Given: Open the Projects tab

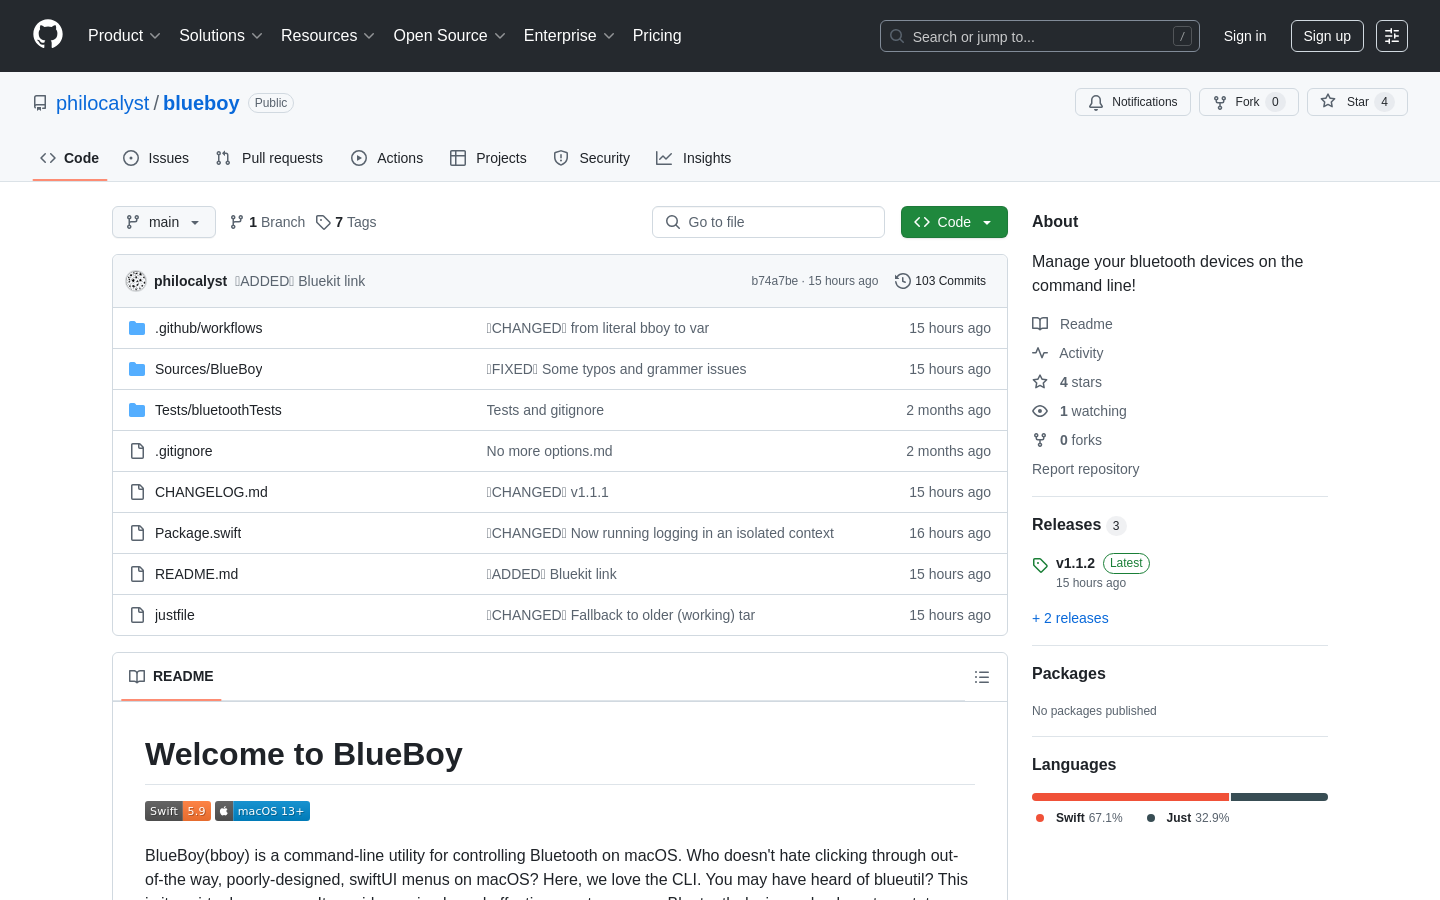Looking at the screenshot, I should (x=488, y=158).
